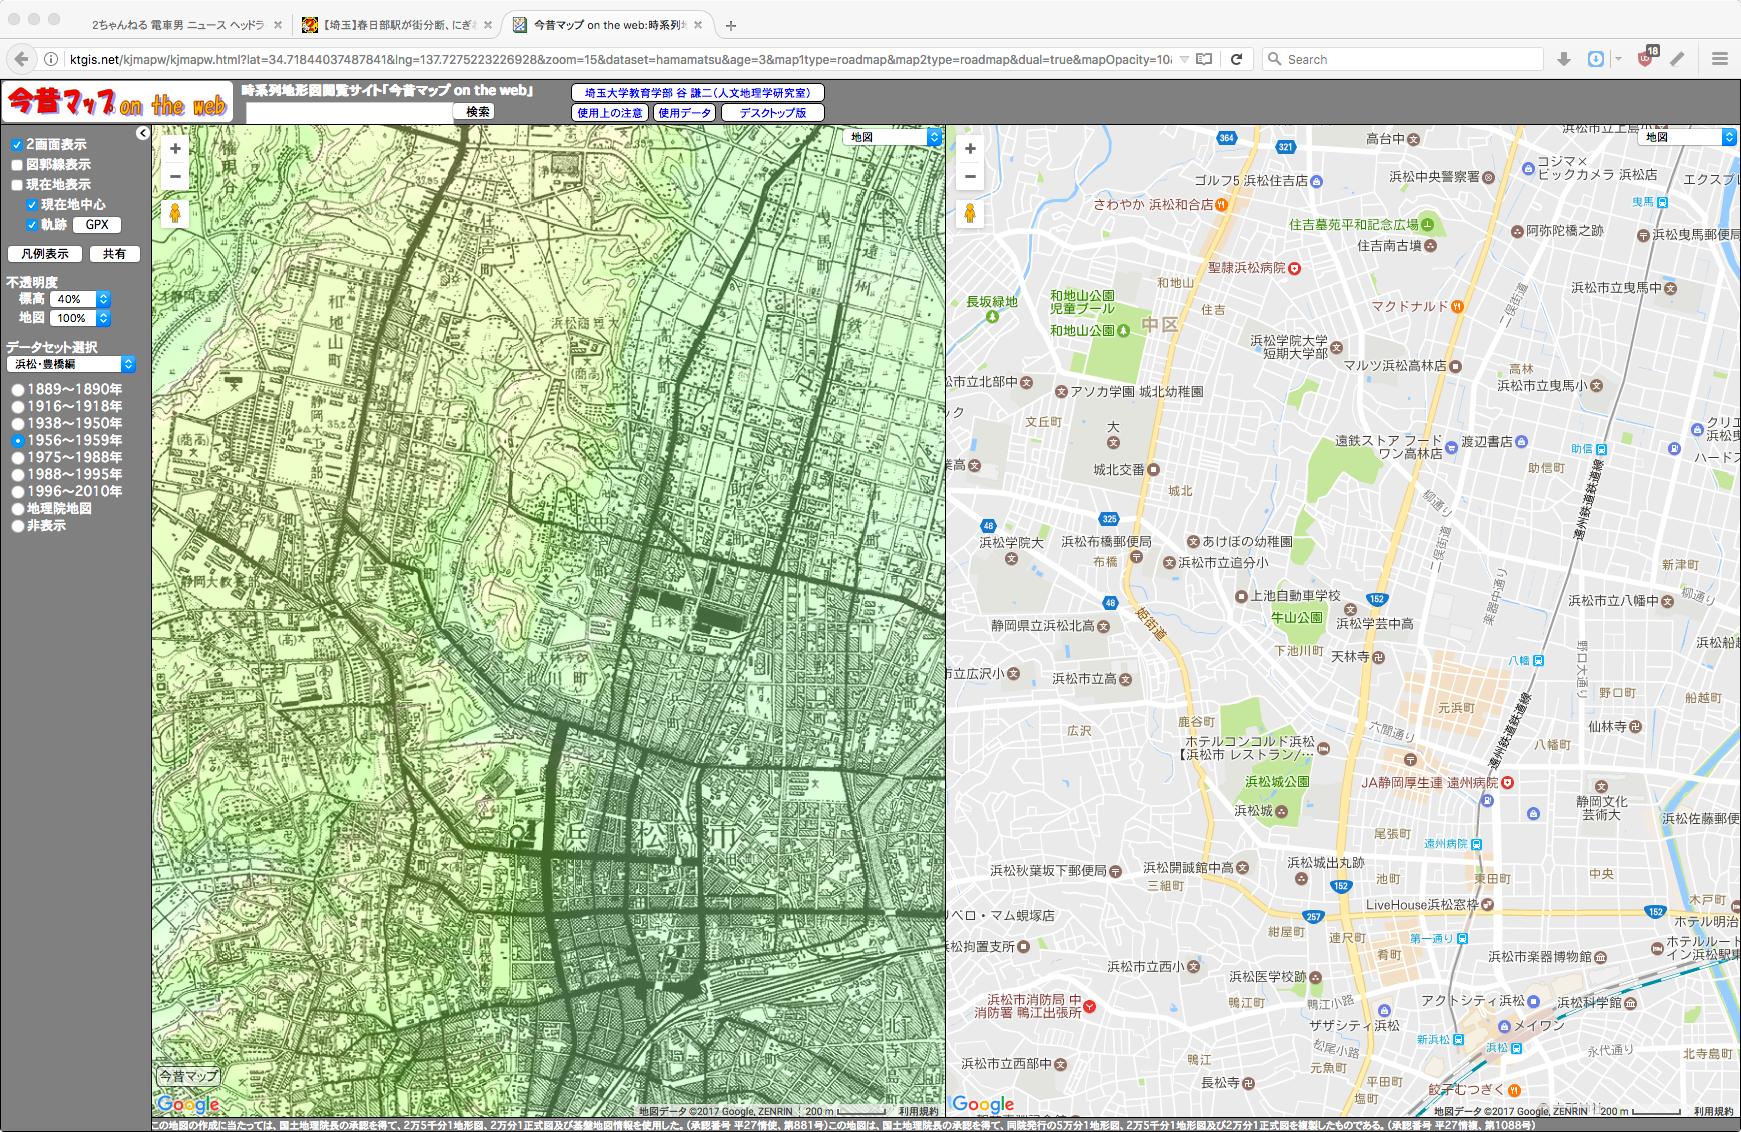Open the uBlock Origin extension icon
1741x1132 pixels.
pyautogui.click(x=1645, y=59)
